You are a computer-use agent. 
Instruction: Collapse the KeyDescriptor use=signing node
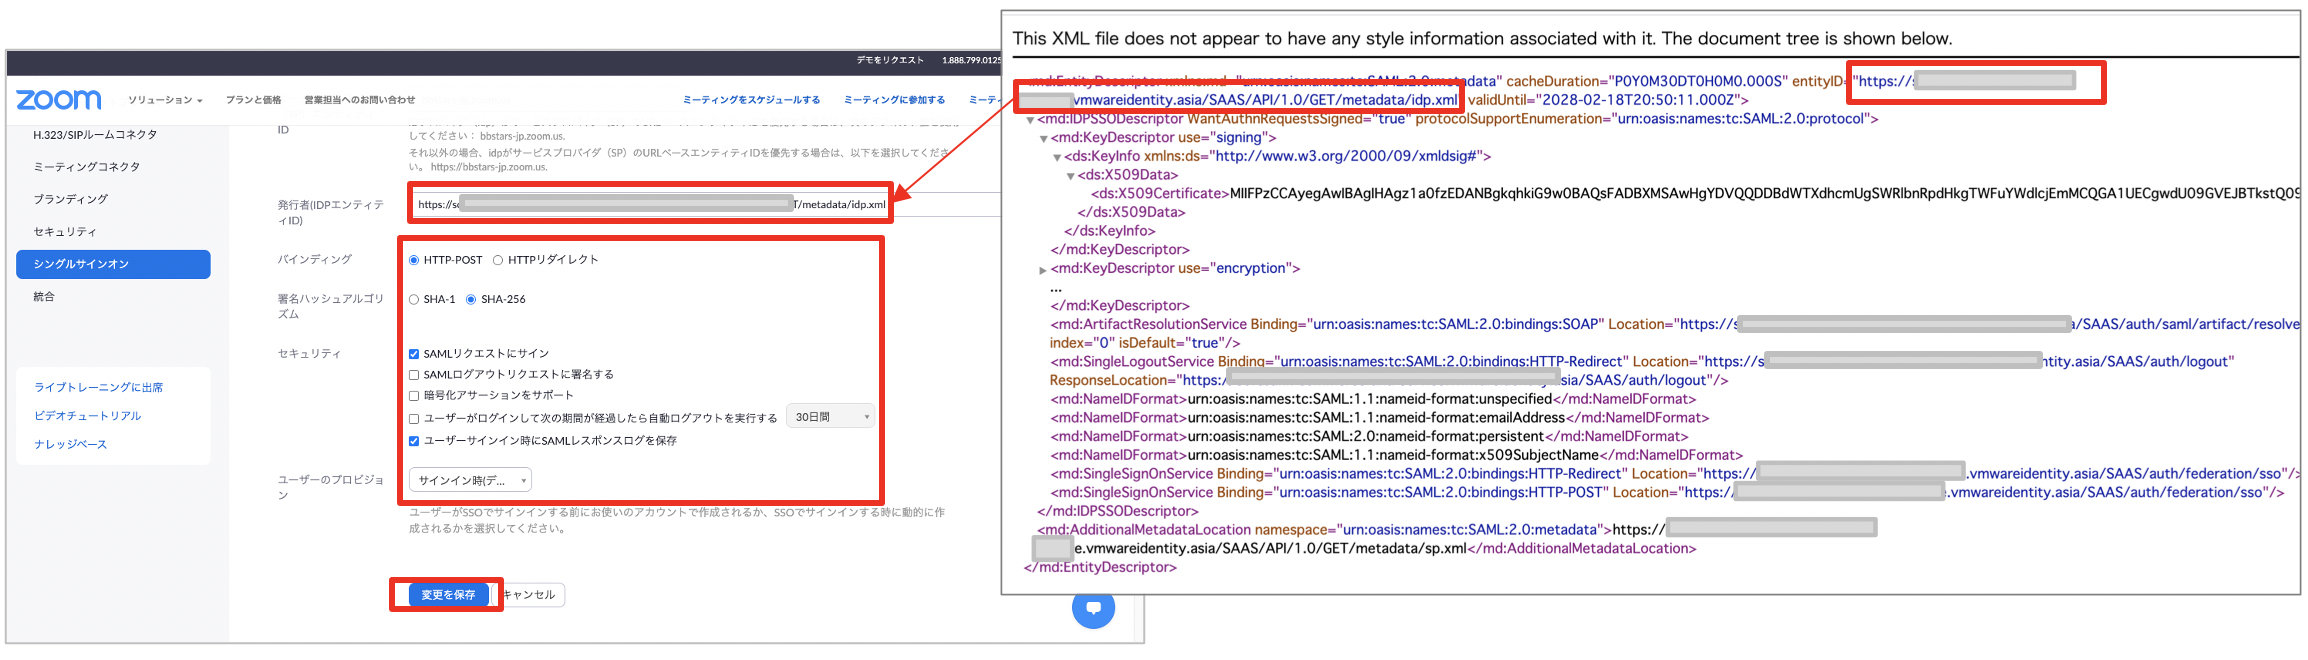(1043, 139)
